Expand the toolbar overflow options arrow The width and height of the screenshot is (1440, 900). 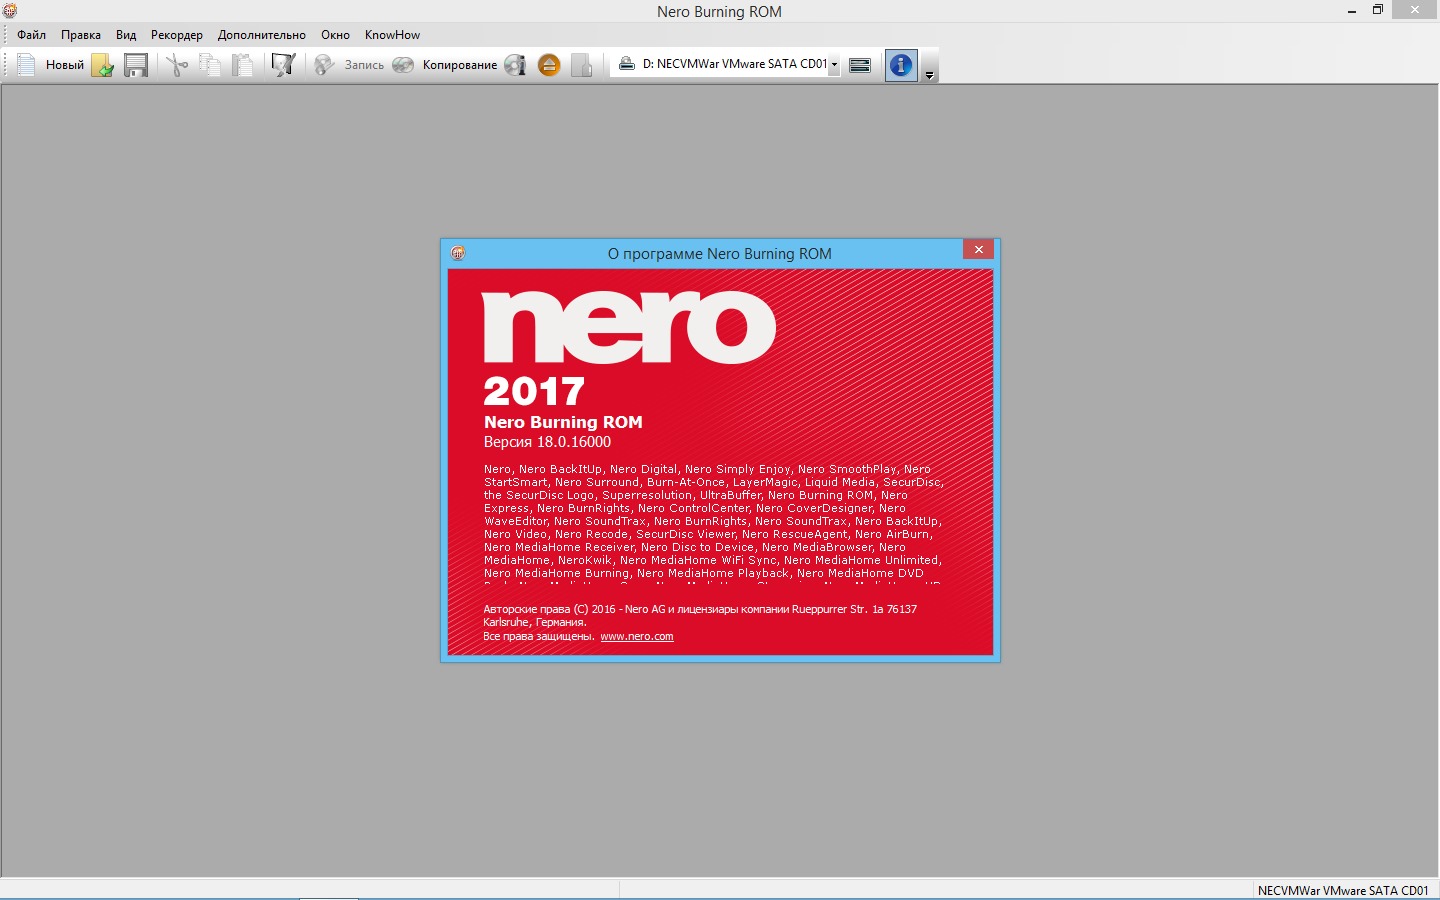point(929,75)
